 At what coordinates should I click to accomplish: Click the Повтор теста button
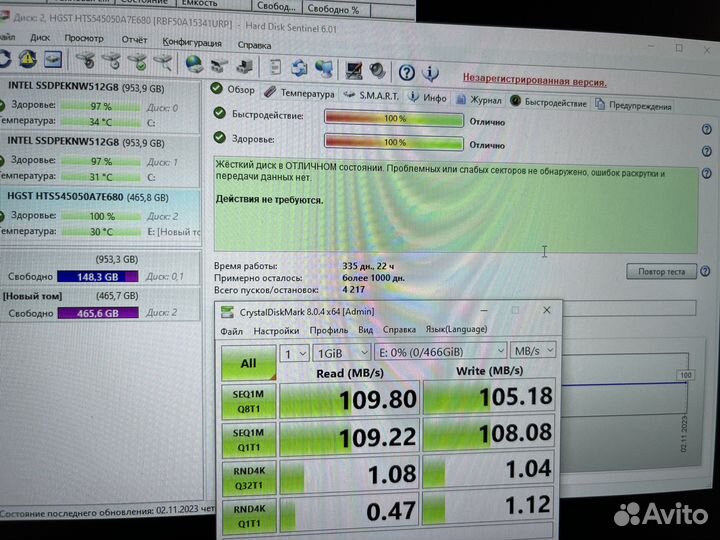(661, 271)
